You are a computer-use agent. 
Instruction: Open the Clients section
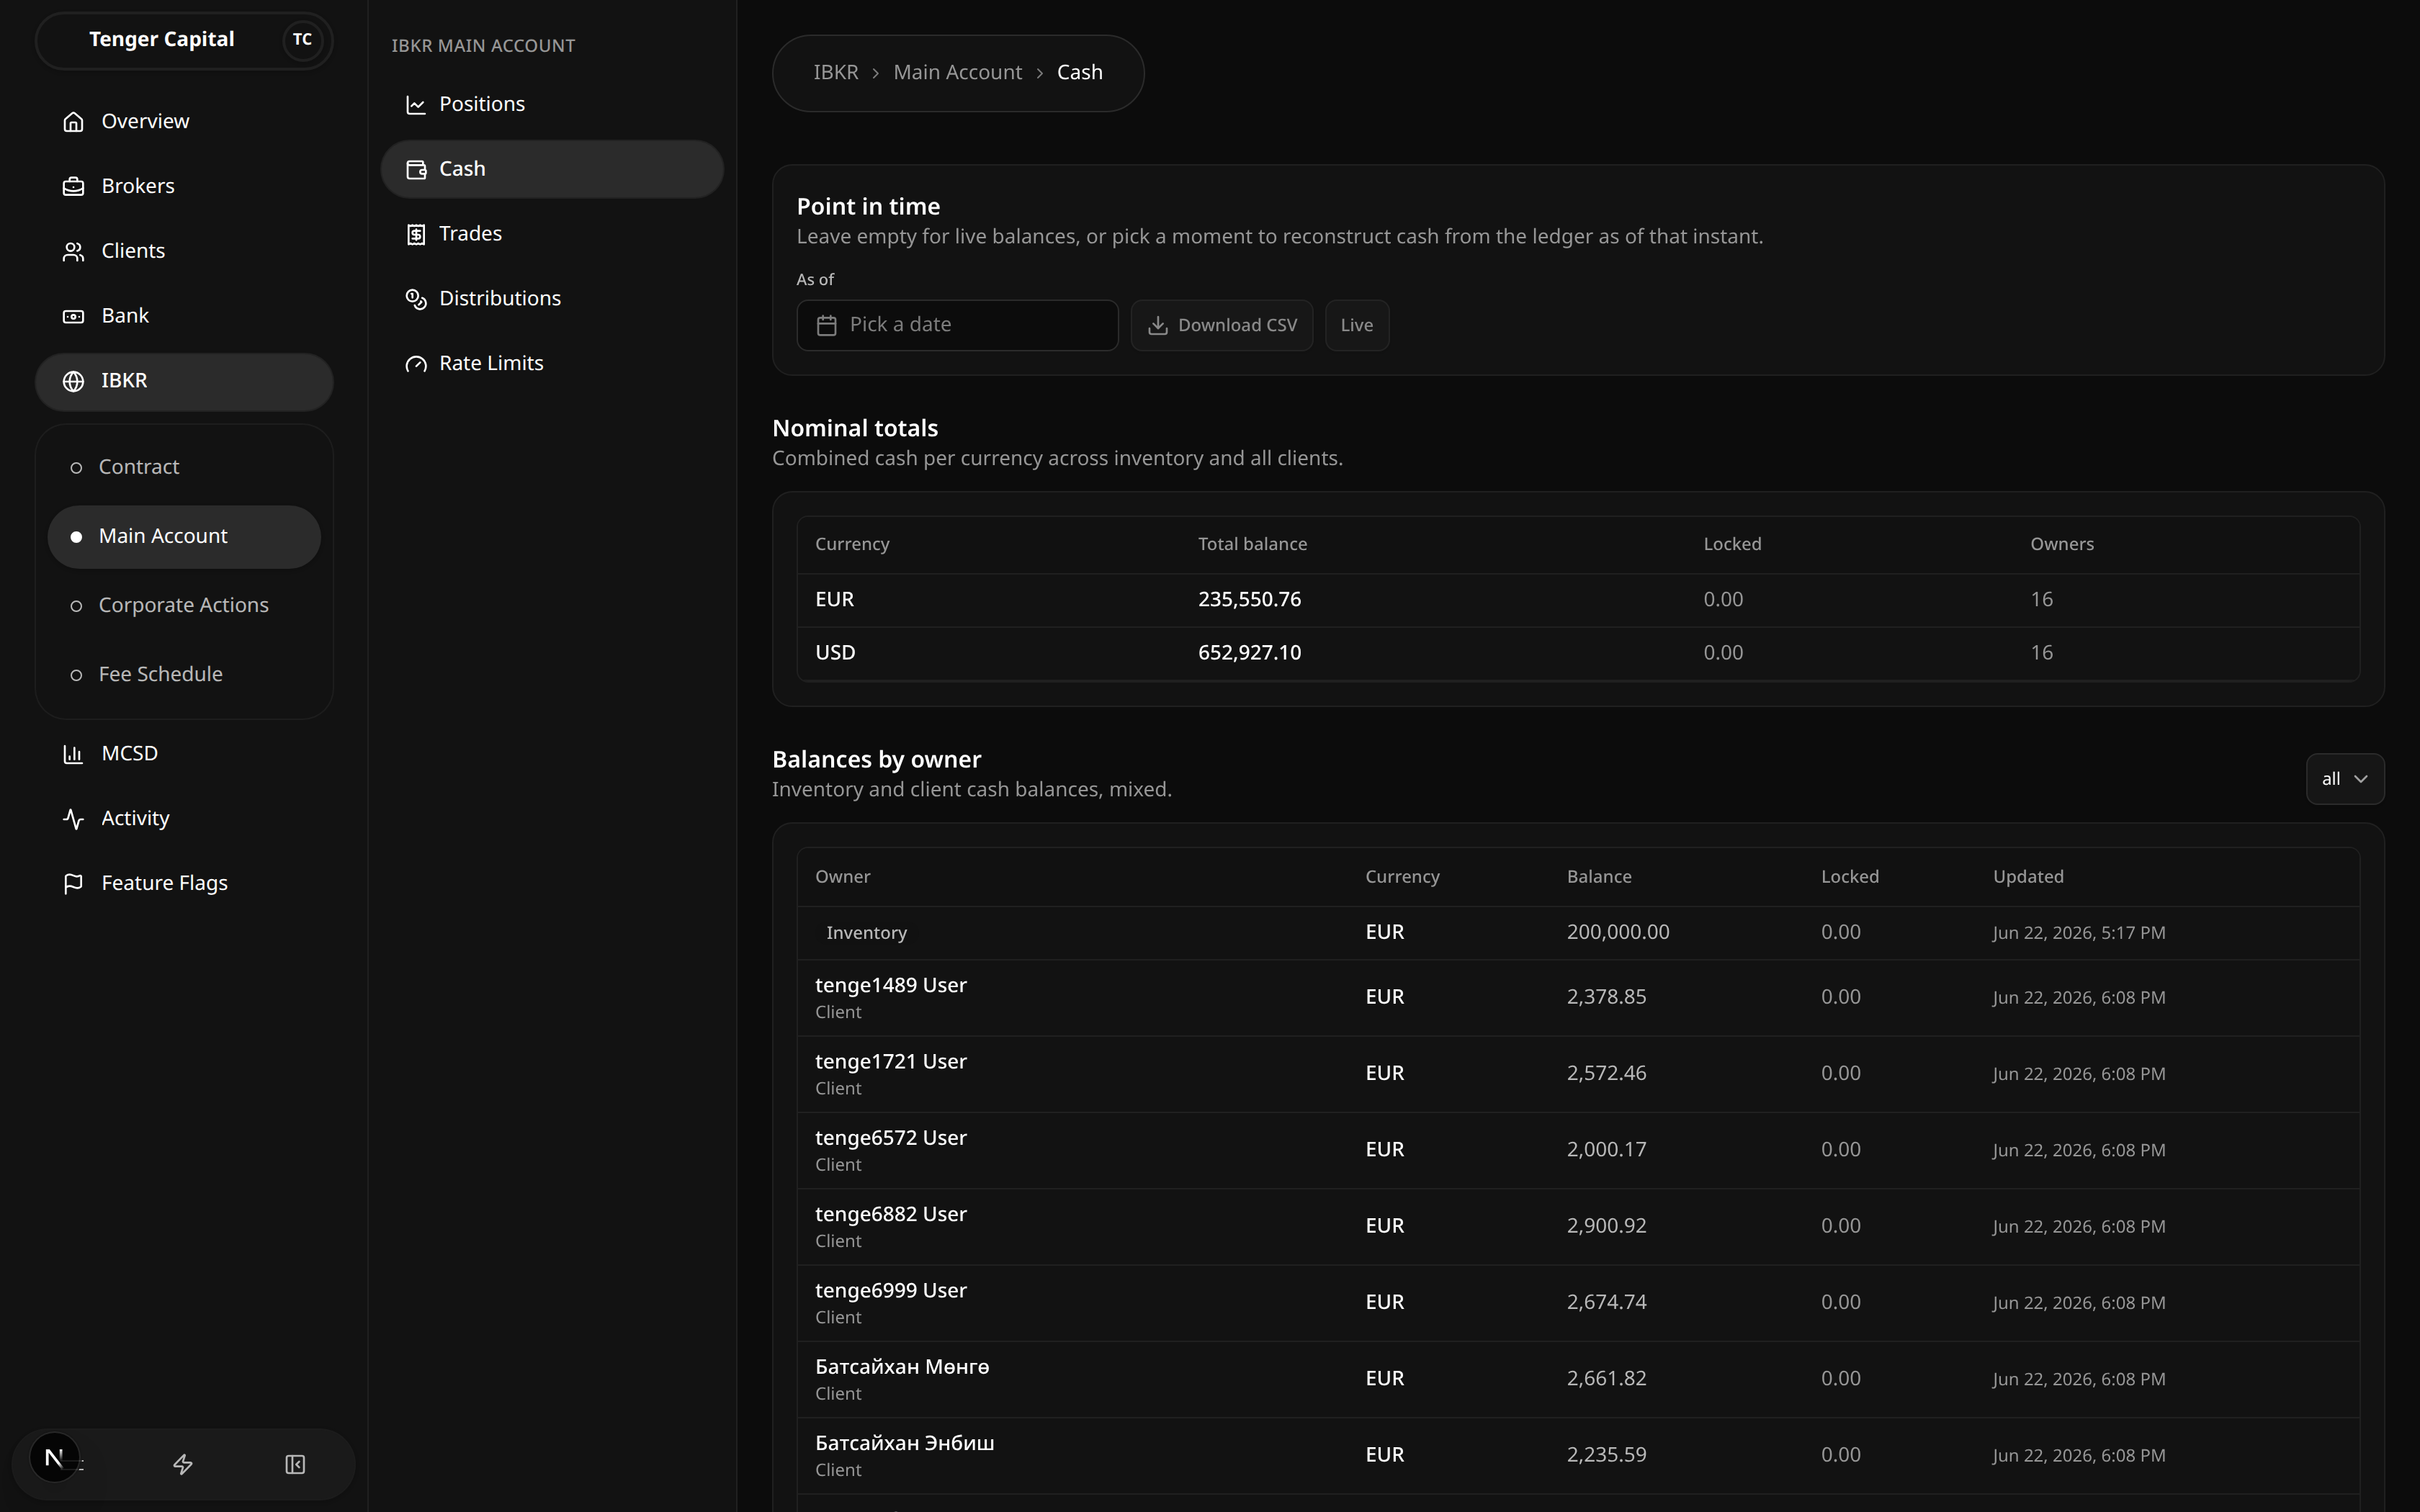click(x=184, y=252)
